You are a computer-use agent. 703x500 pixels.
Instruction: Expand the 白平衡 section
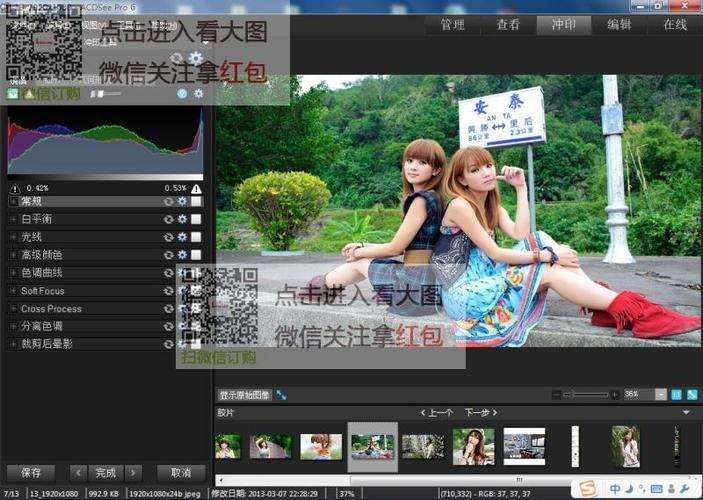tap(13, 219)
